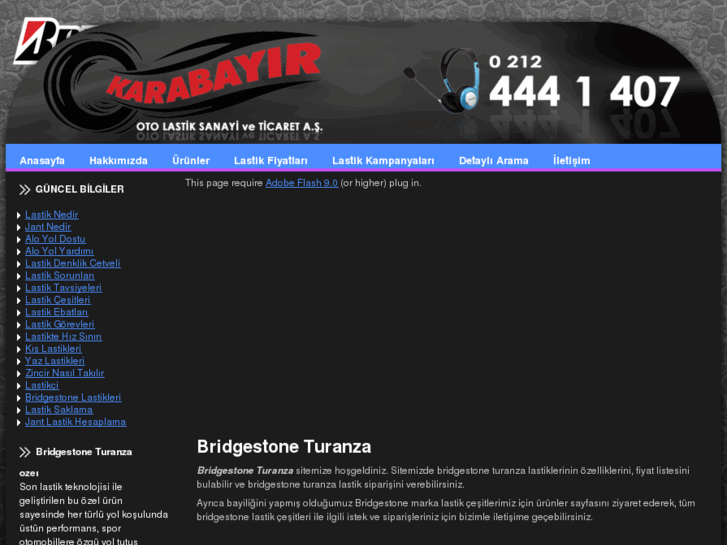727x545 pixels.
Task: Open Jant Lastik Hesaplama link
Action: [x=76, y=422]
